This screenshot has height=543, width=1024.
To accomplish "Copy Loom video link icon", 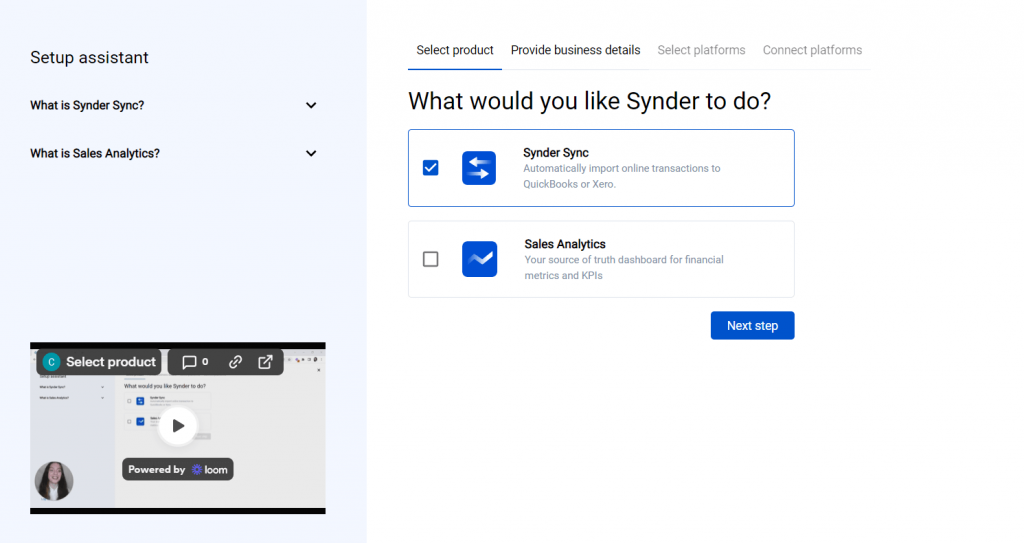I will [x=235, y=362].
